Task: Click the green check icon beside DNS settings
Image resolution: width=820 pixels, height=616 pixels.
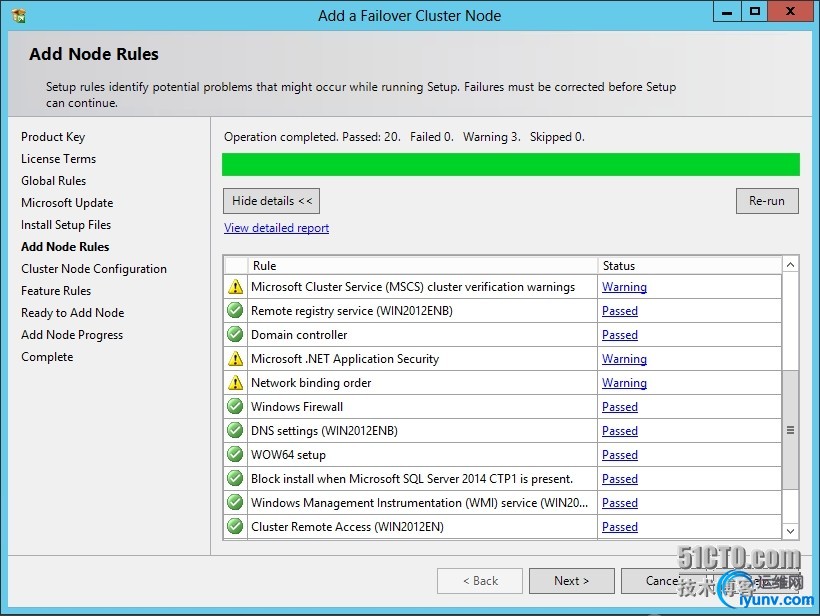Action: pyautogui.click(x=235, y=430)
